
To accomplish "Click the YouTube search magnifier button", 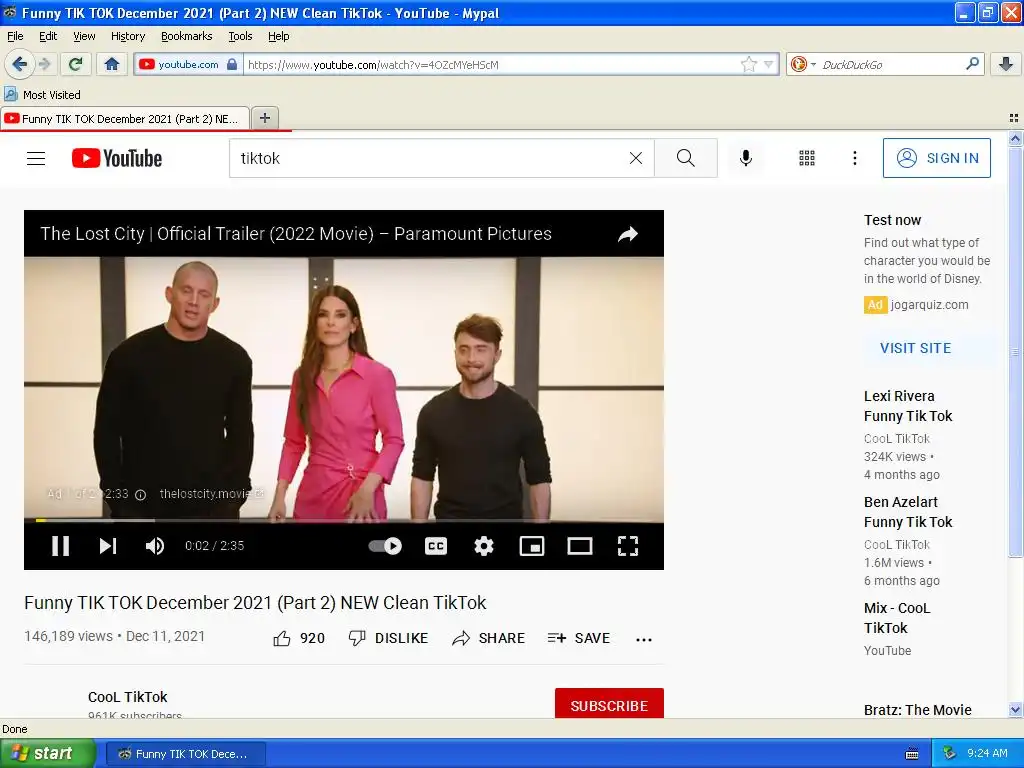I will coord(686,158).
